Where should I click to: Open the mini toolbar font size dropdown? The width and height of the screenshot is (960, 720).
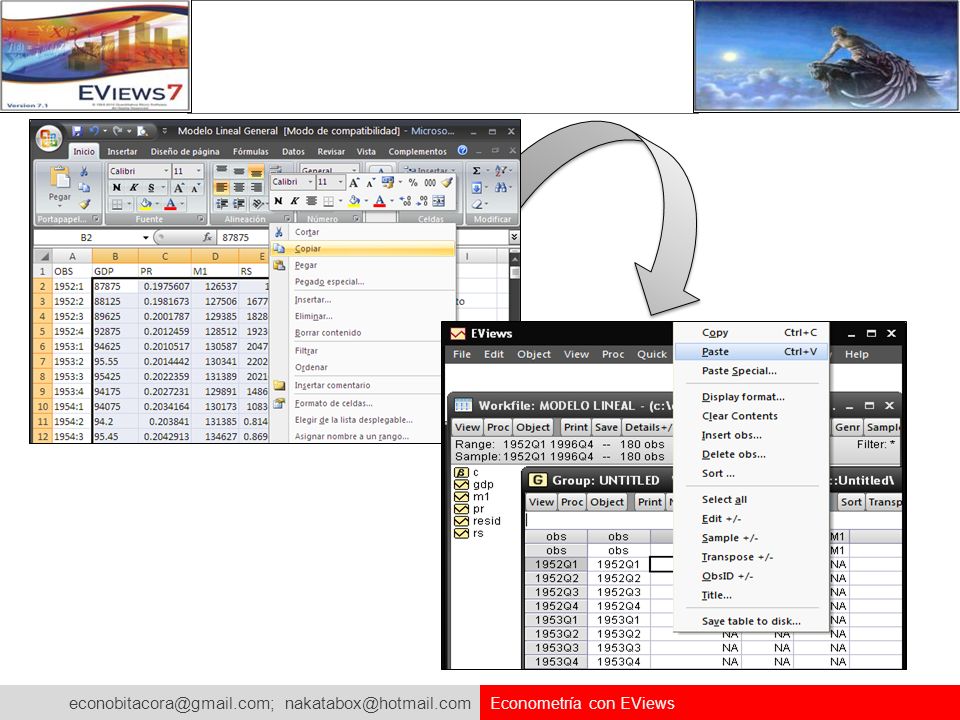tap(340, 182)
